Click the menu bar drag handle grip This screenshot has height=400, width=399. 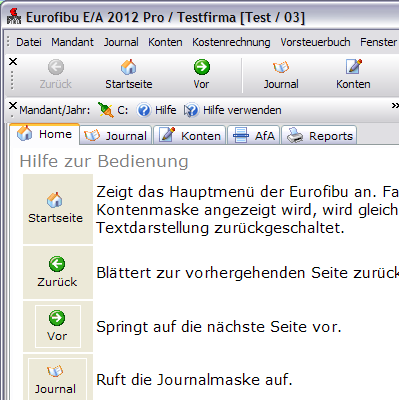tap(9, 42)
